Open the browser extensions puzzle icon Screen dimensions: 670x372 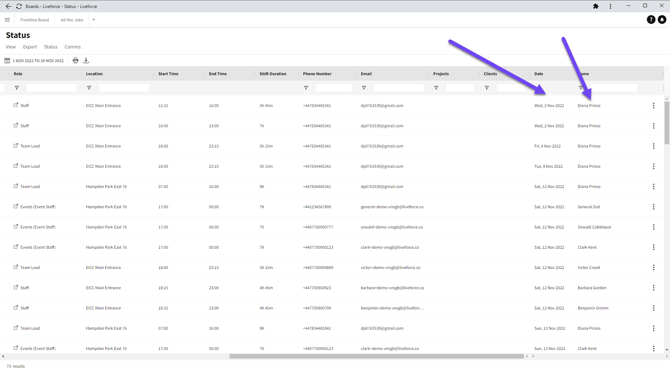click(x=596, y=6)
